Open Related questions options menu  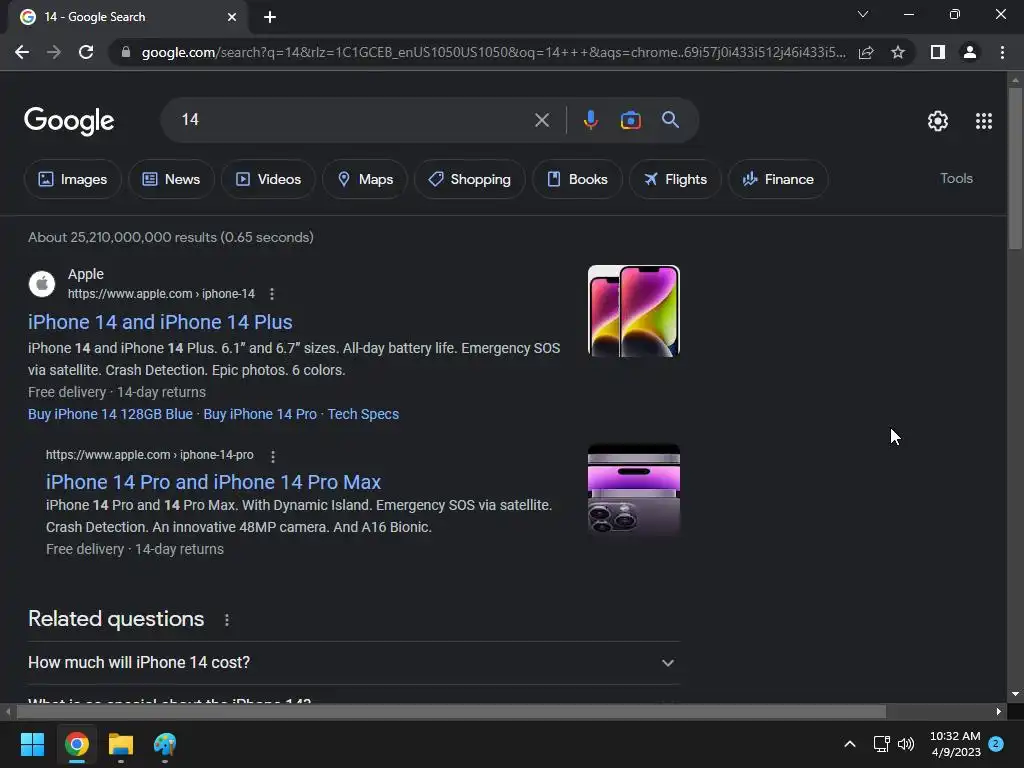point(227,620)
